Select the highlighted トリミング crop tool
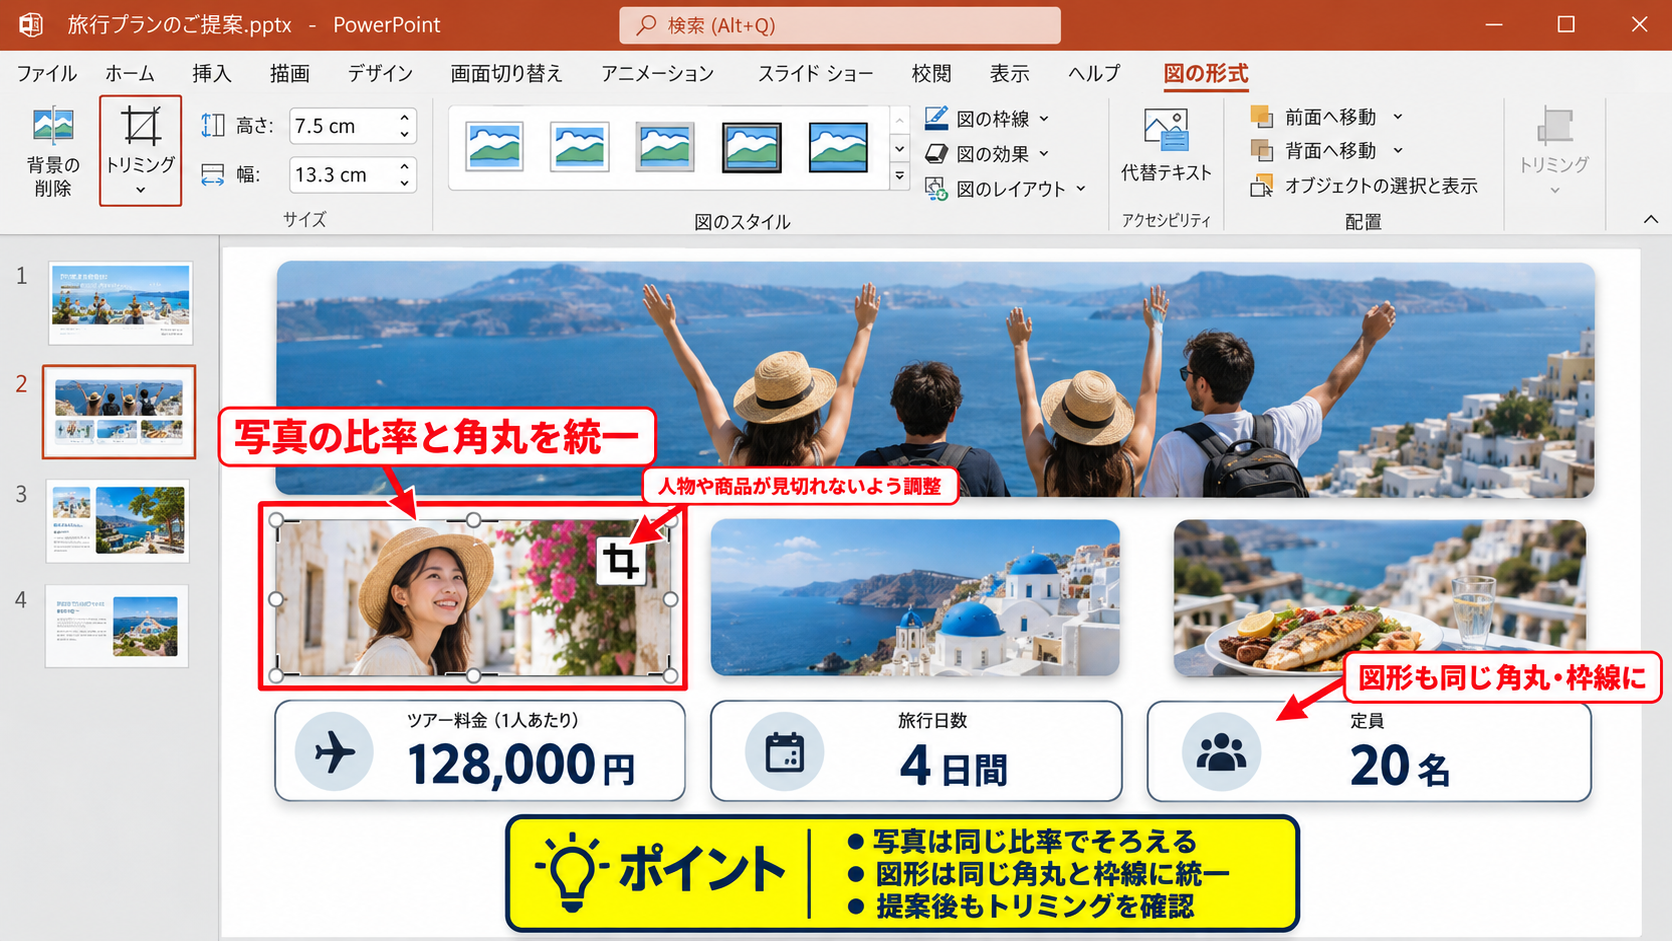The height and width of the screenshot is (941, 1672). point(140,151)
